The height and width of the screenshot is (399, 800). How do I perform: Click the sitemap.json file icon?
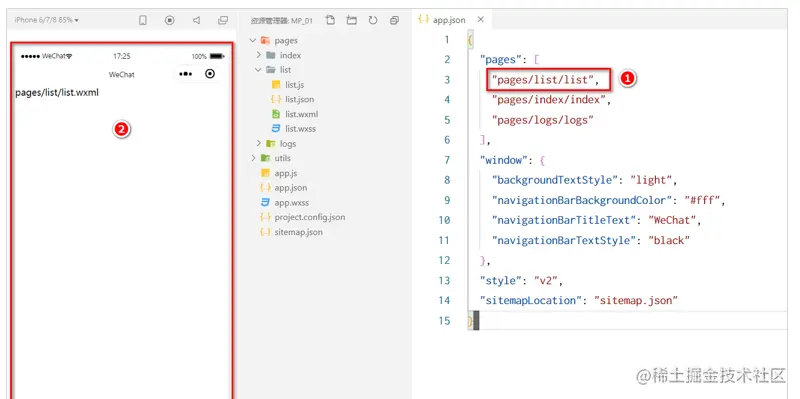click(265, 232)
